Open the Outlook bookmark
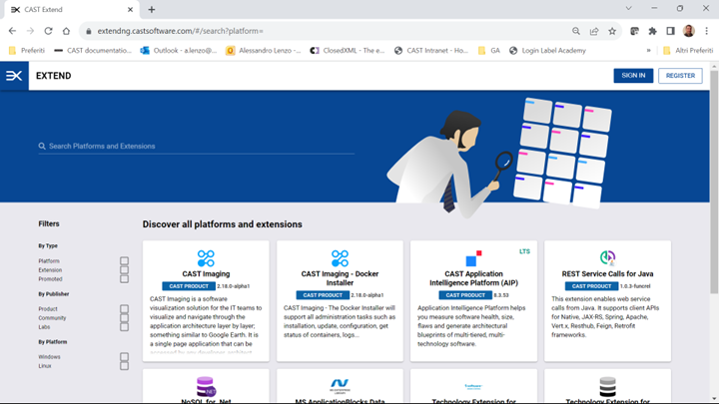This screenshot has height=404, width=719. click(x=179, y=50)
